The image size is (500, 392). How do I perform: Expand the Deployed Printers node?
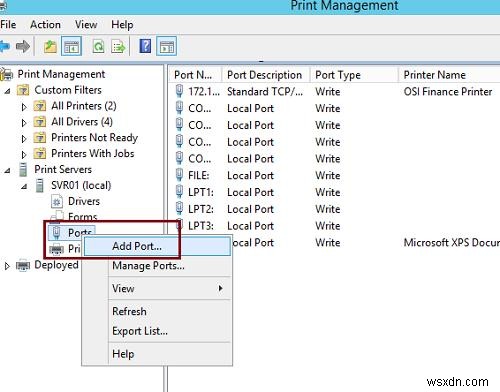point(7,266)
